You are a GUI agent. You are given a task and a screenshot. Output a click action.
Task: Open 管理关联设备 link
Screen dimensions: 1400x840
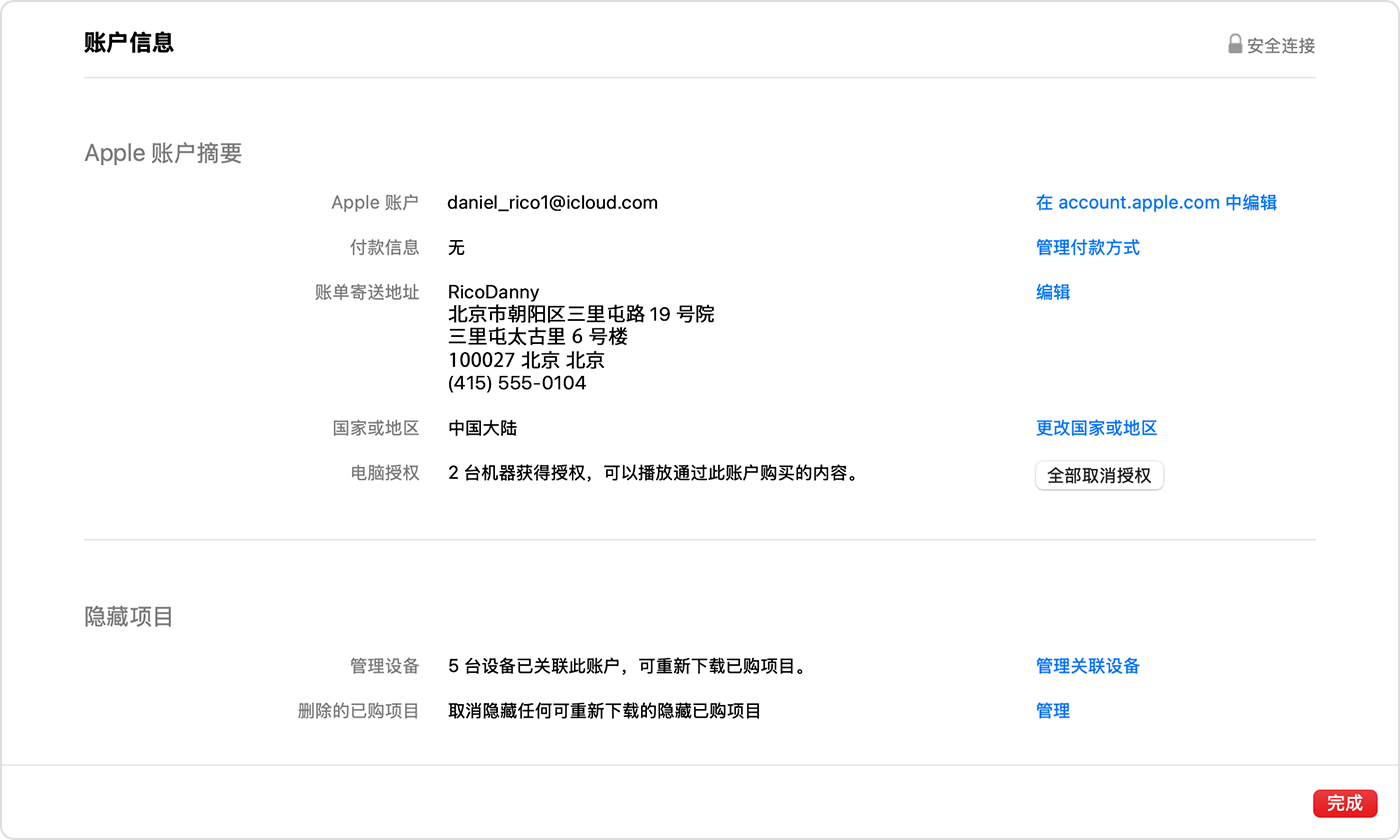click(x=1088, y=666)
